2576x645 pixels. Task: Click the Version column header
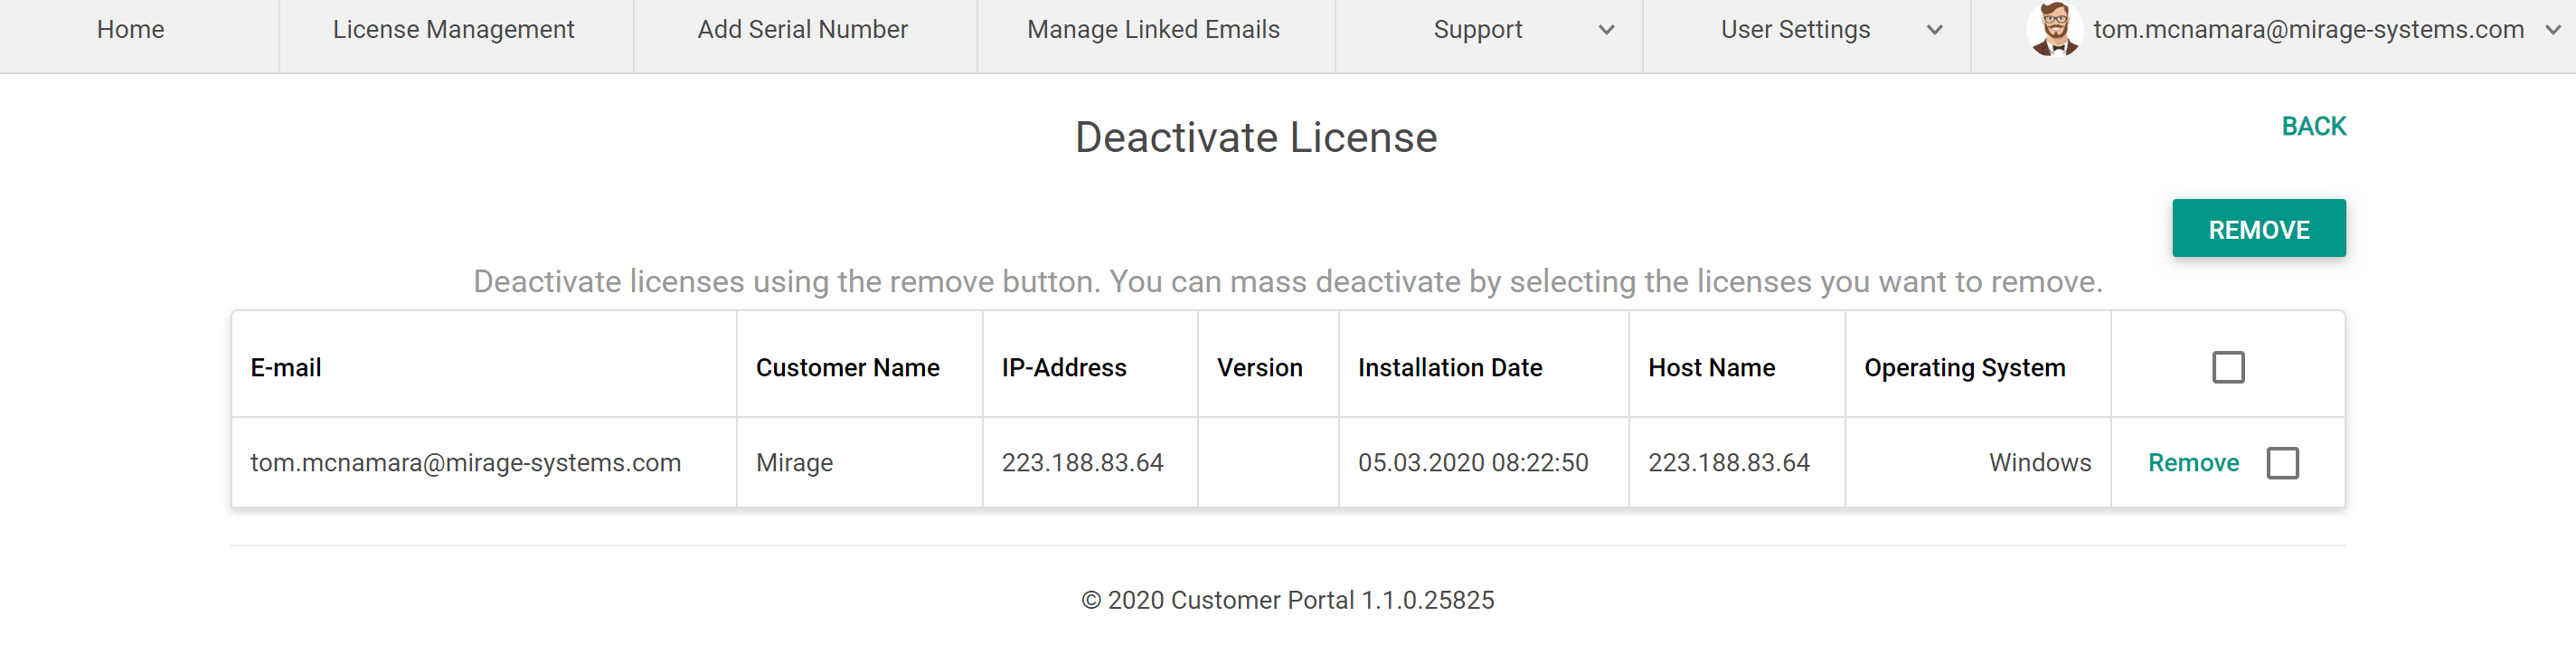[1259, 368]
